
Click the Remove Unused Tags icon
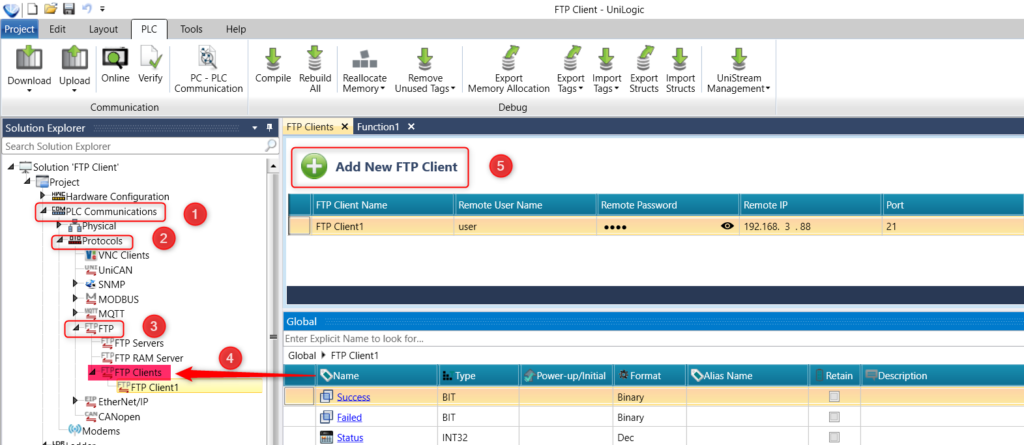pos(425,58)
